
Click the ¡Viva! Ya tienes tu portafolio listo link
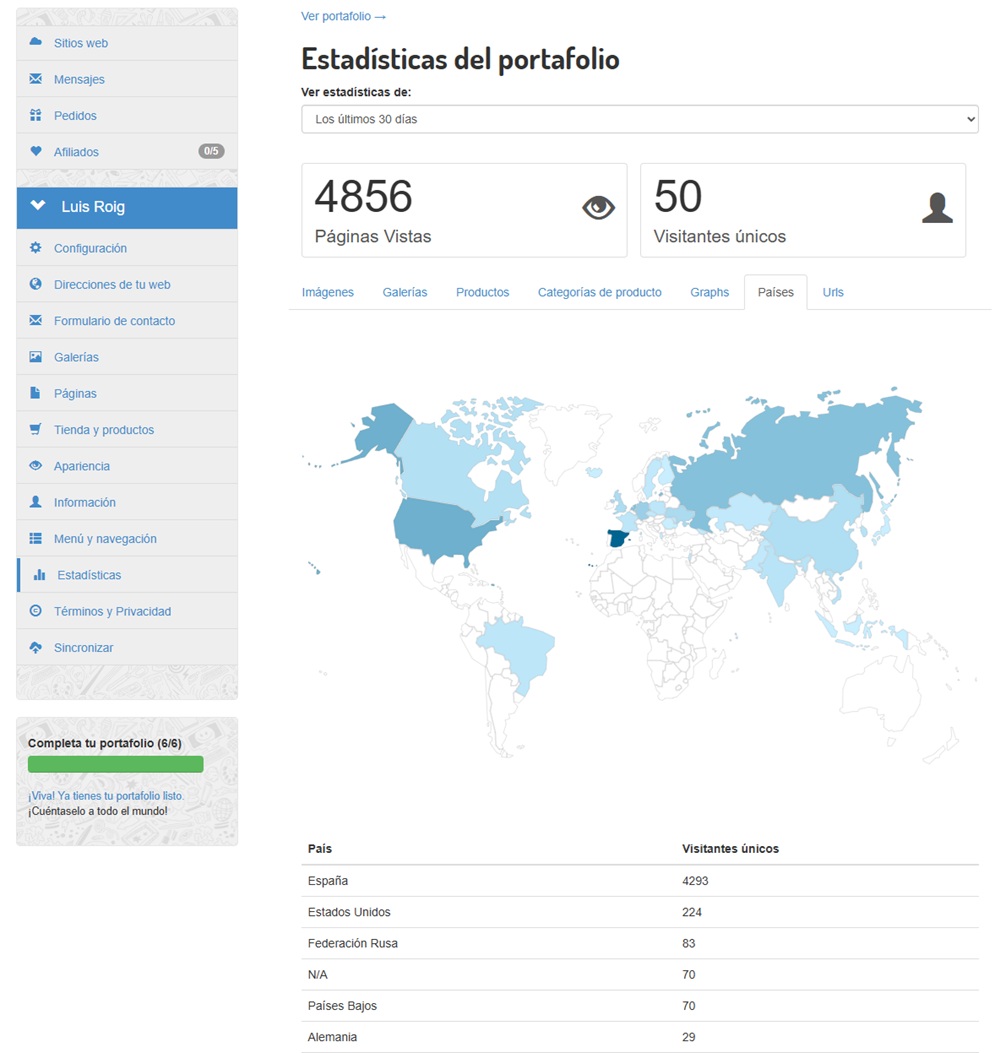[106, 796]
